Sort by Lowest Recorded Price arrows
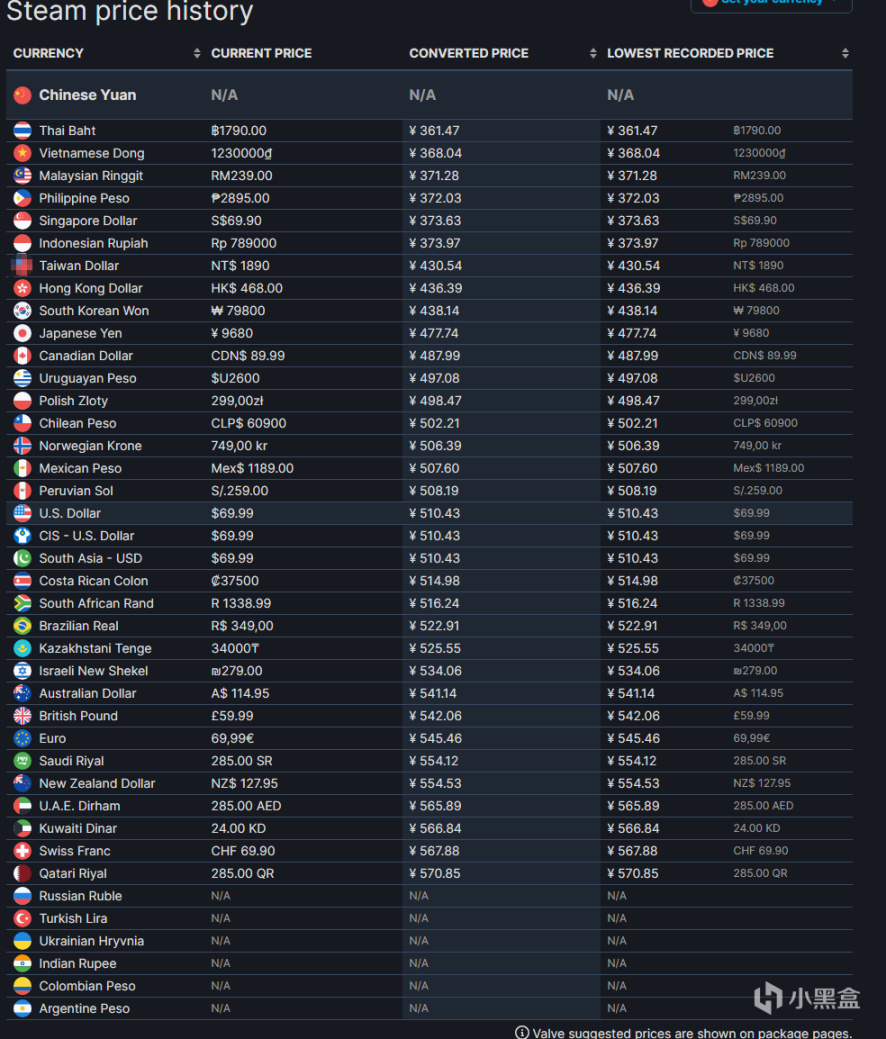Screen dimensions: 886x1039 coord(846,54)
